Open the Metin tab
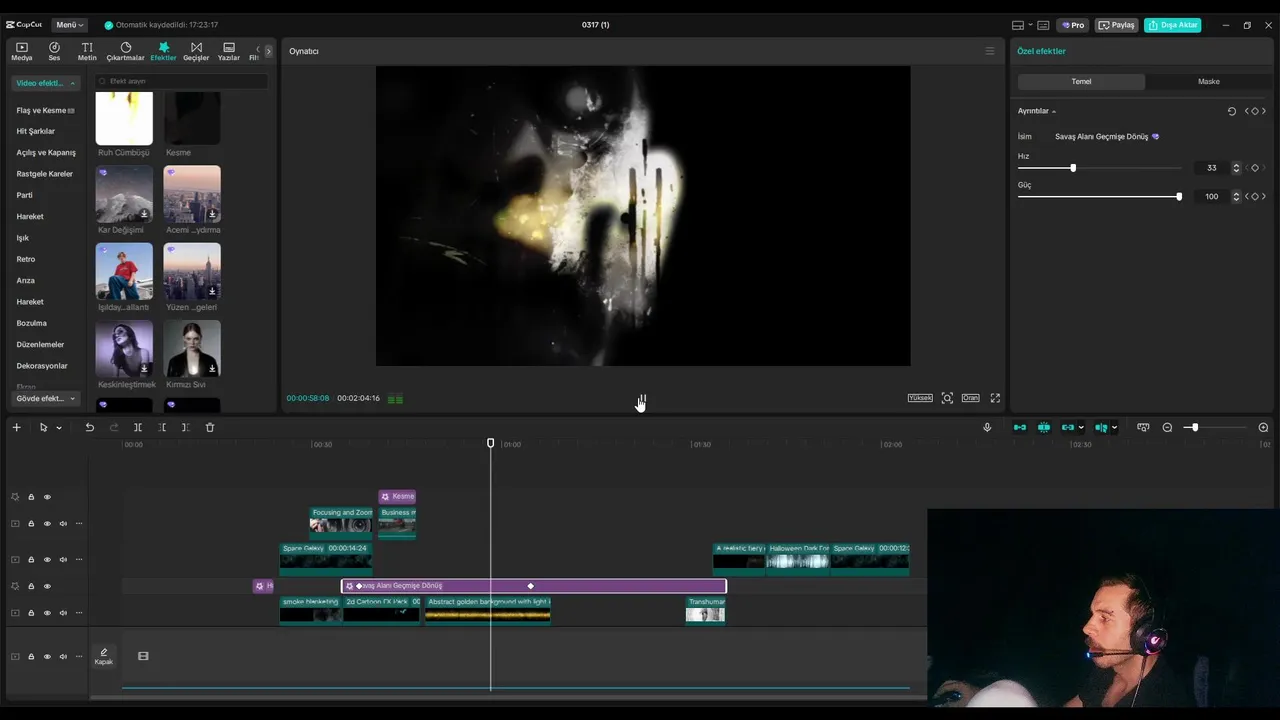The width and height of the screenshot is (1280, 720). coord(87,51)
